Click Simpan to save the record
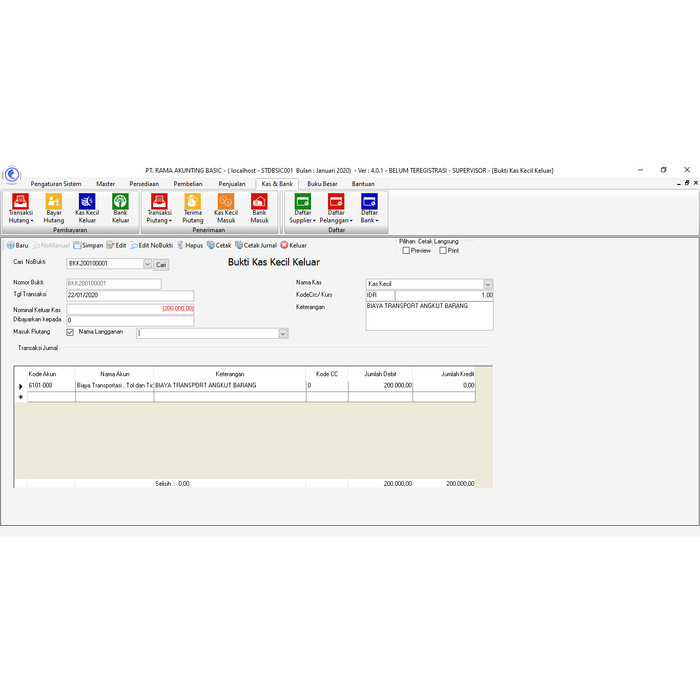This screenshot has width=700, height=700. tap(88, 246)
